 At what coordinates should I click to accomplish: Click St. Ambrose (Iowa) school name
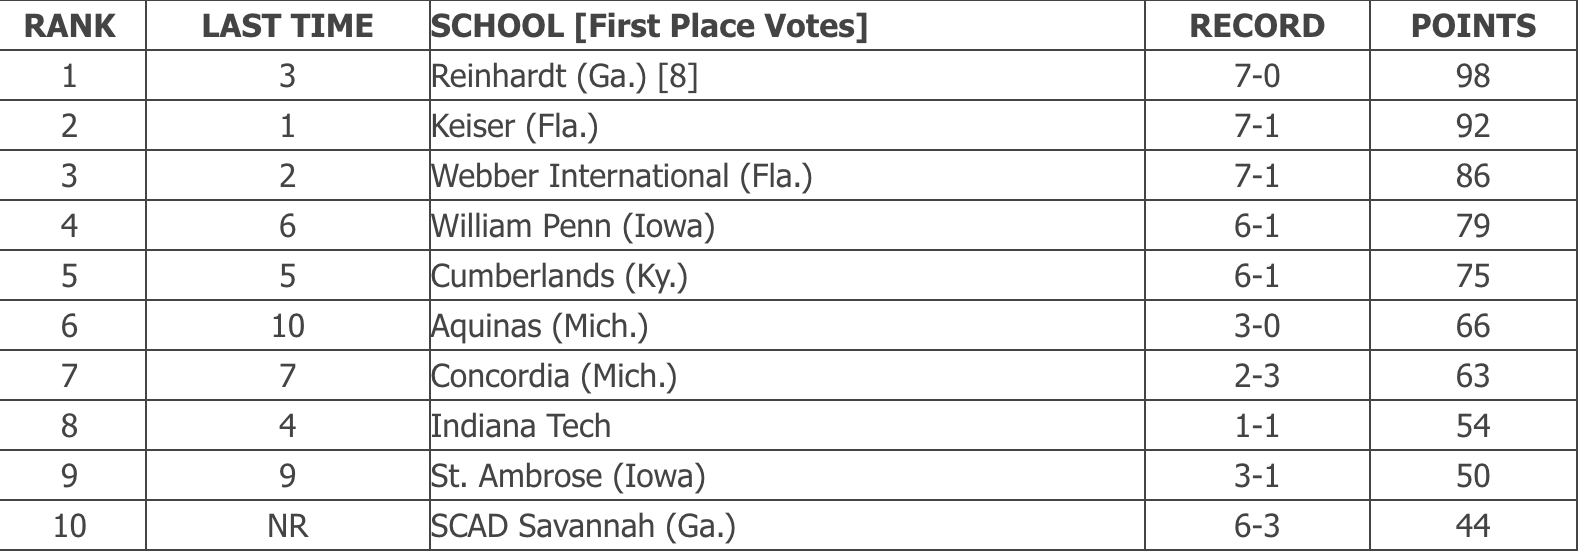(568, 476)
